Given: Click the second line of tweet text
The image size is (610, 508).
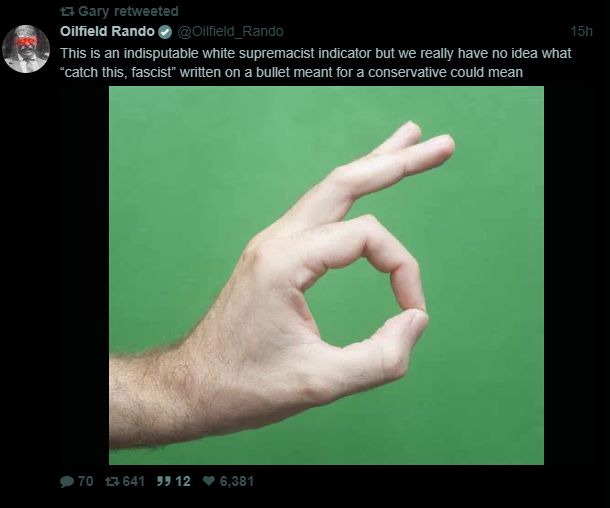Looking at the screenshot, I should pyautogui.click(x=291, y=72).
